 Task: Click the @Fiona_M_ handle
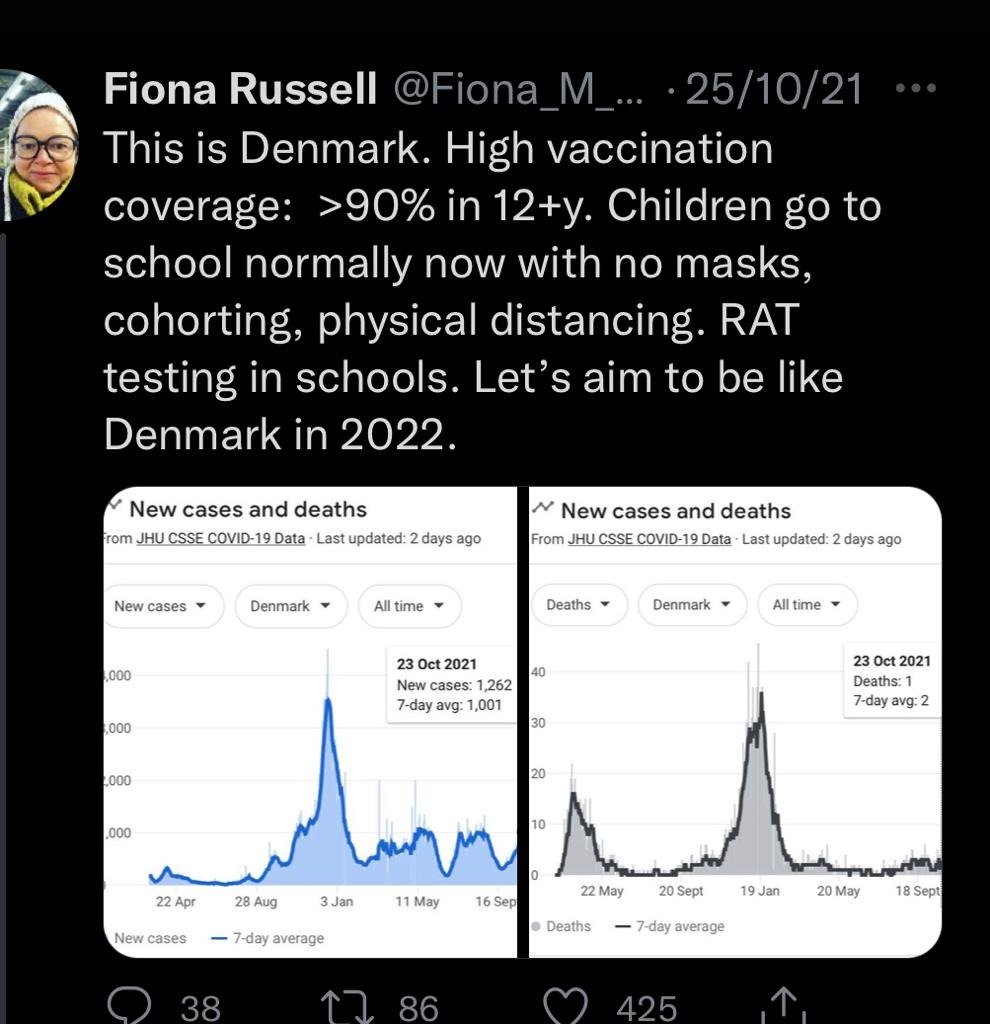click(518, 89)
